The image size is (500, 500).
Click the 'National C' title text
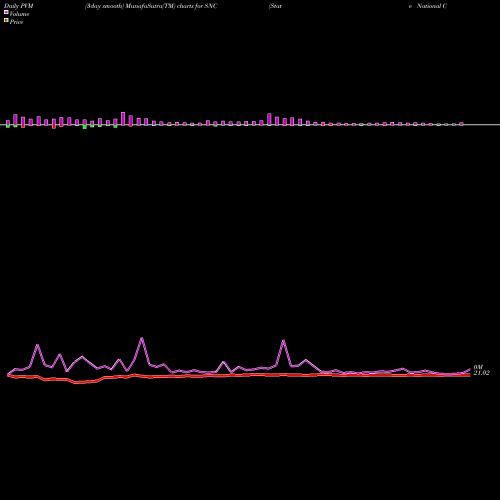[432, 6]
